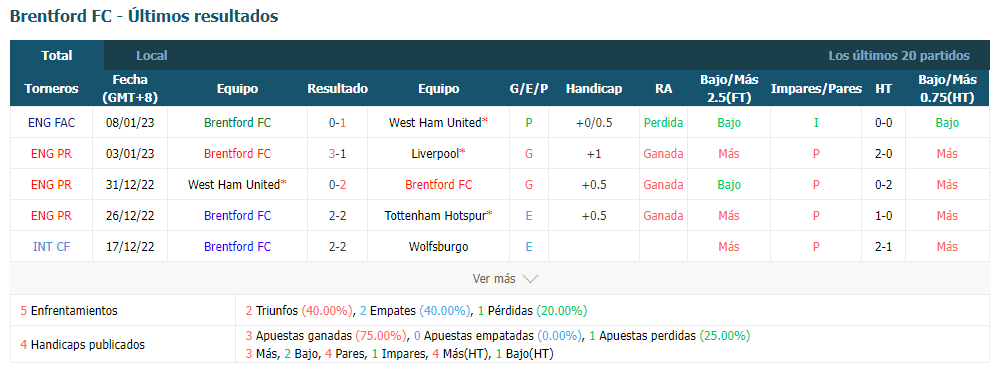This screenshot has height=372, width=1000.
Task: Click the Handicap column header
Action: [x=594, y=89]
